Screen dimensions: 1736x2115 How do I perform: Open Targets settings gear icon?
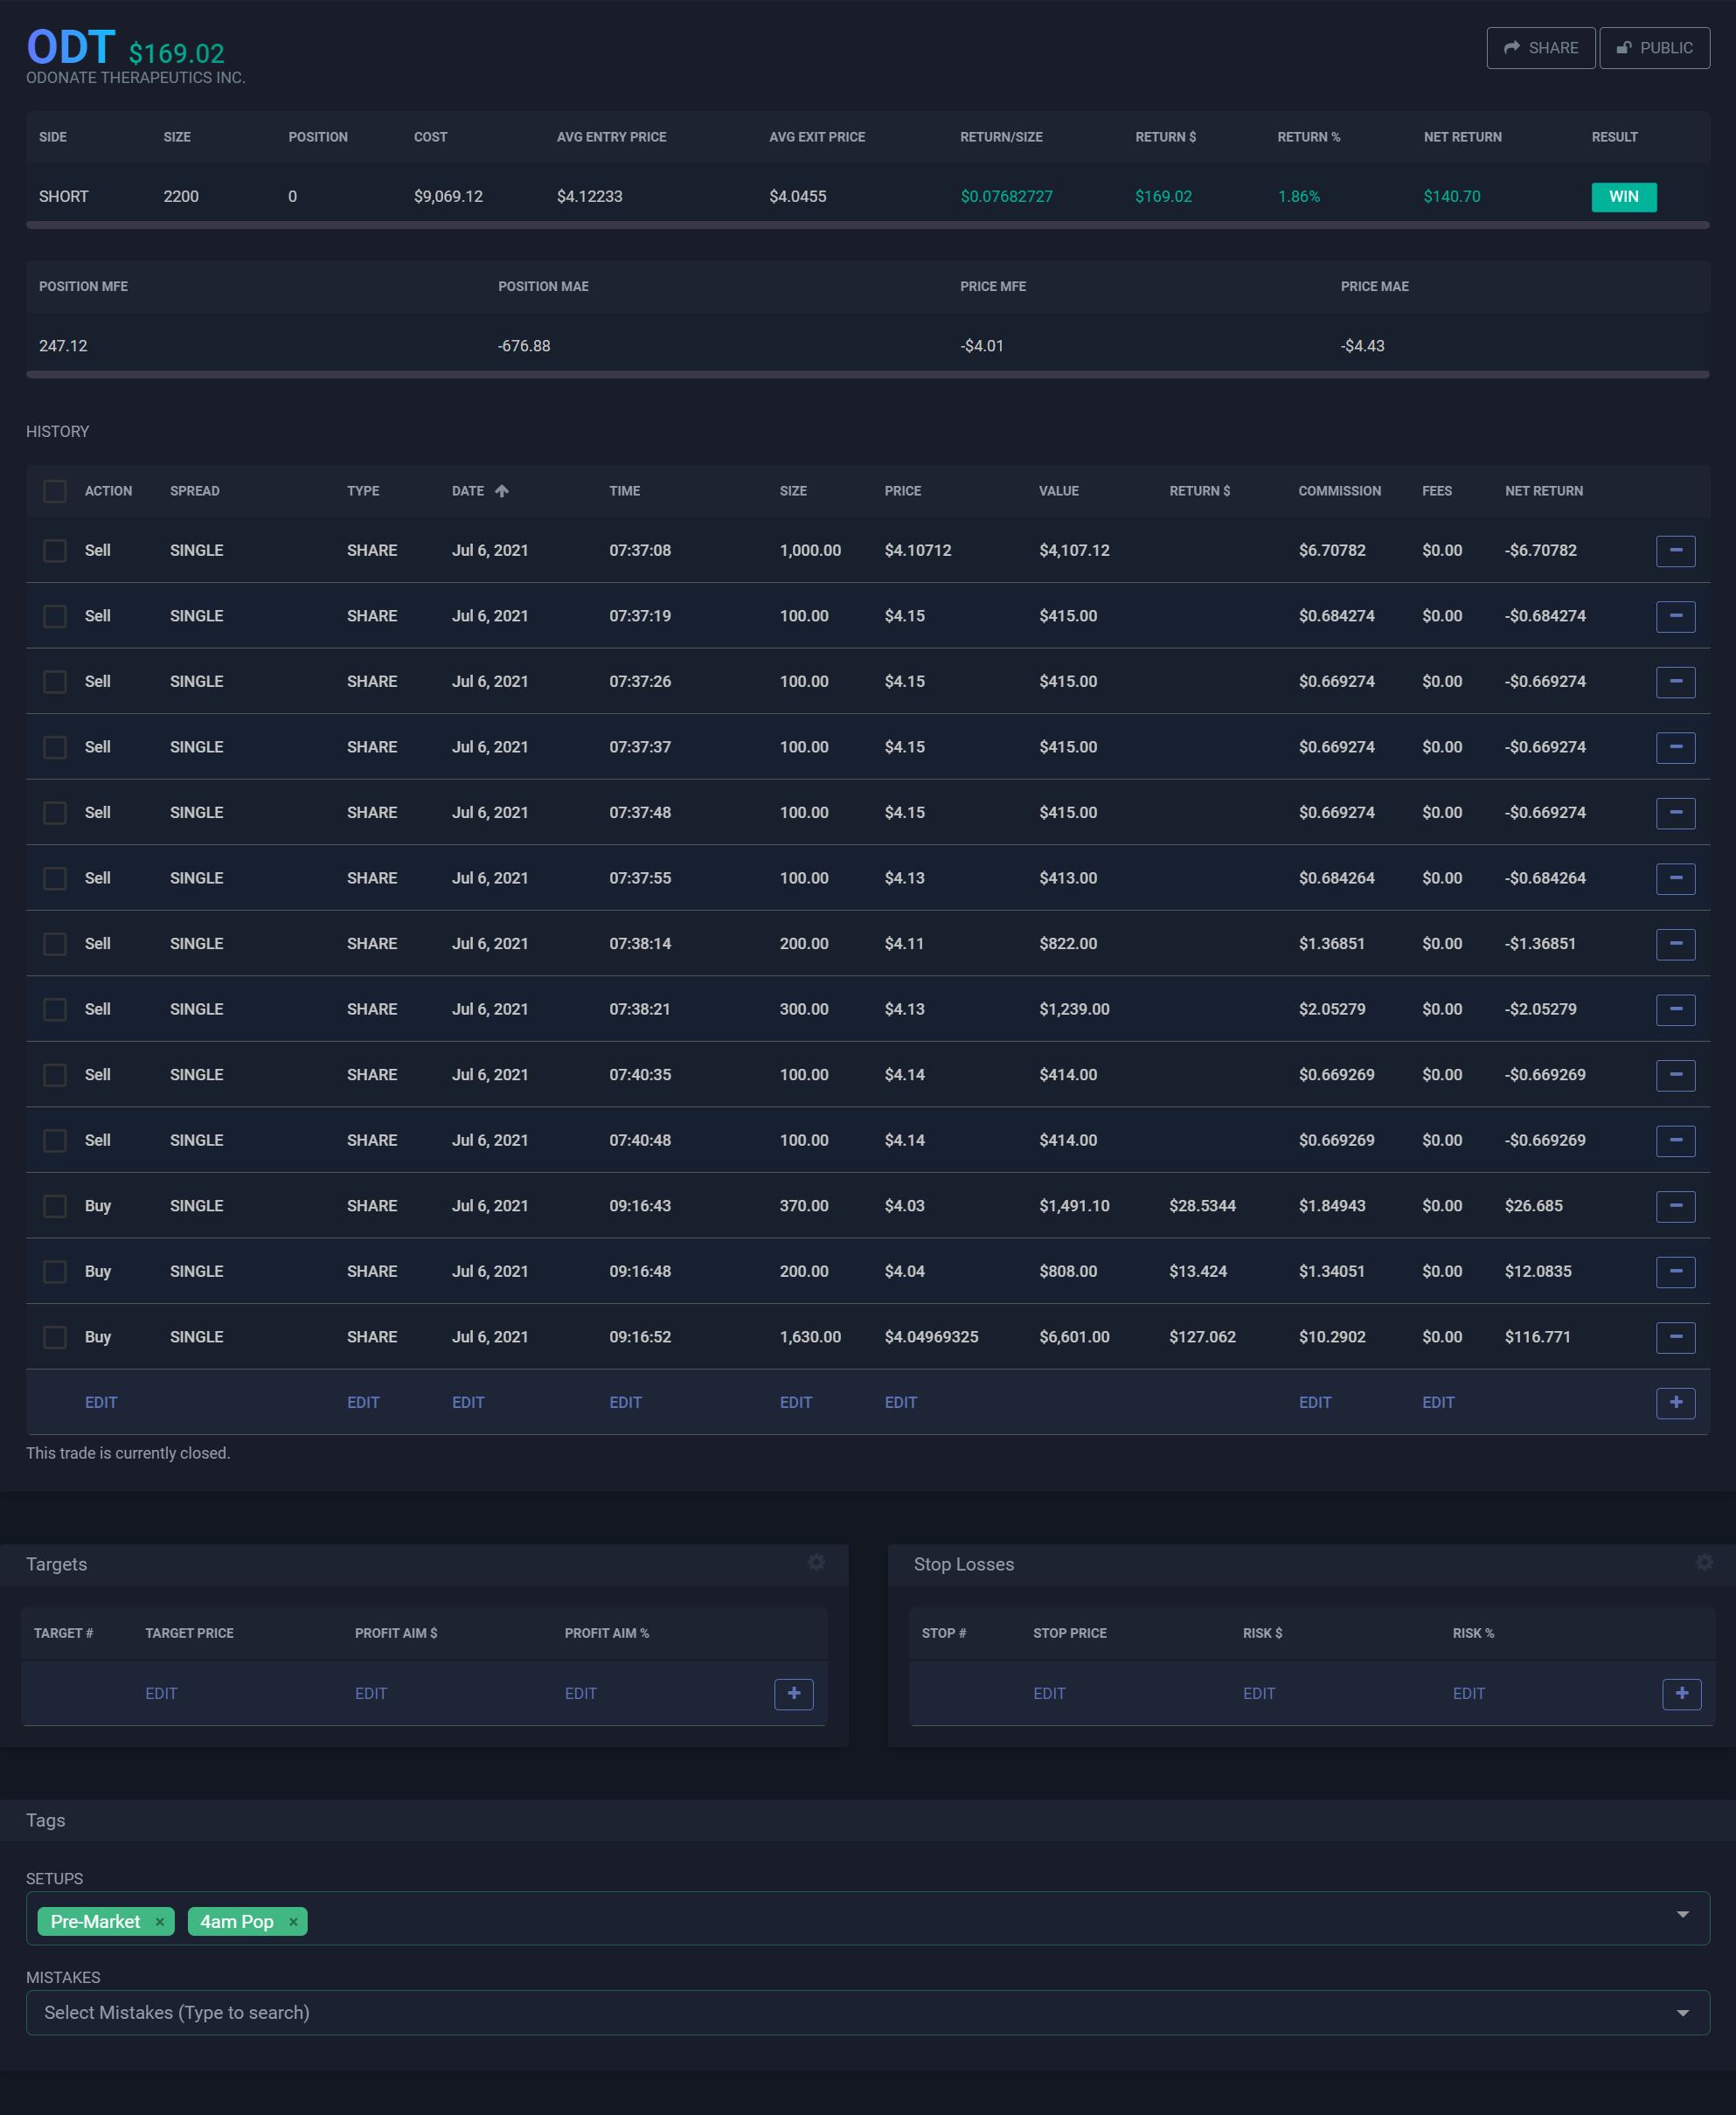point(816,1562)
